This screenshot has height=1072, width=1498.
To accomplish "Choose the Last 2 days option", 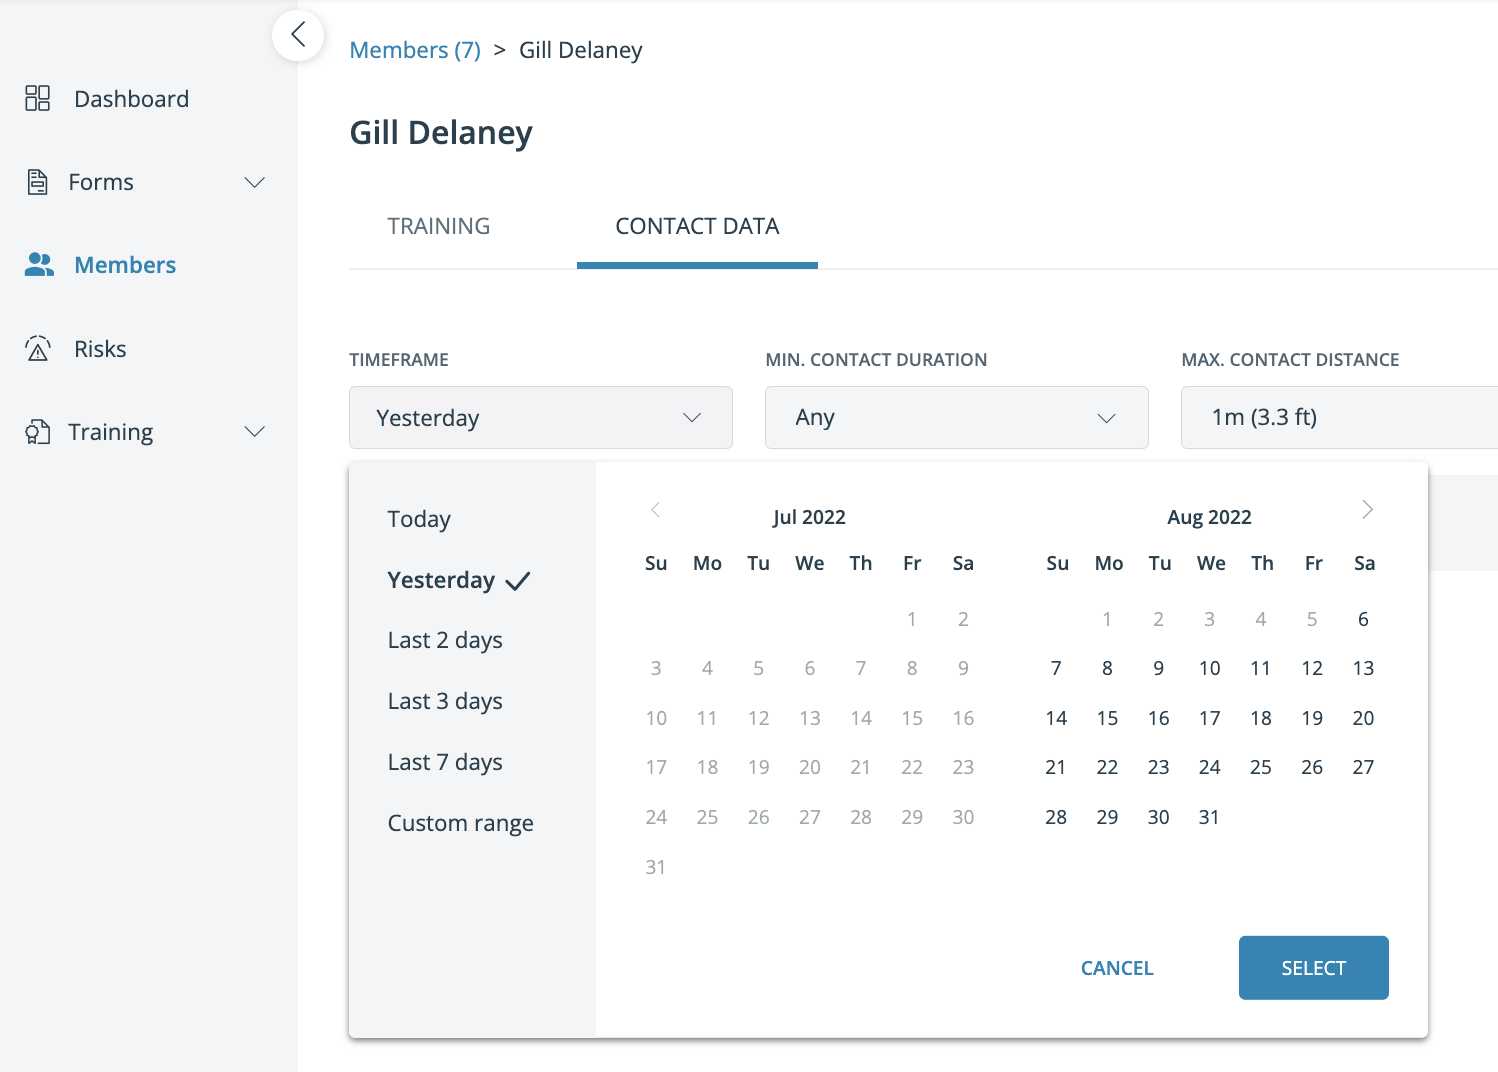I will [445, 640].
